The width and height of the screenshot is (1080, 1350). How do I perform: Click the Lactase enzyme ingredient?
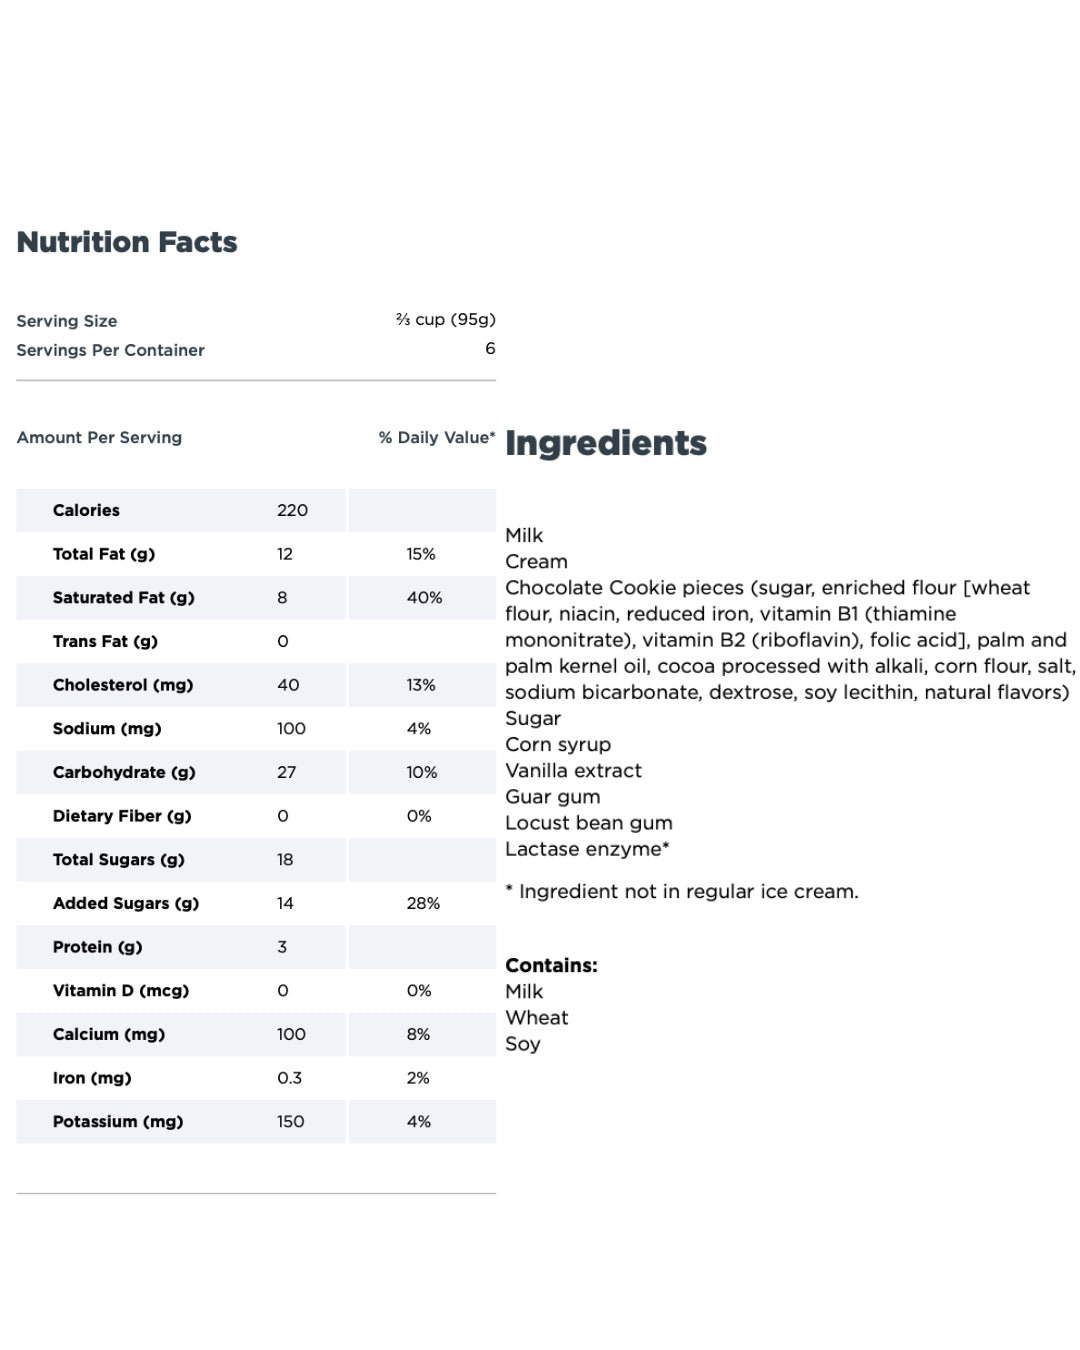tap(587, 849)
